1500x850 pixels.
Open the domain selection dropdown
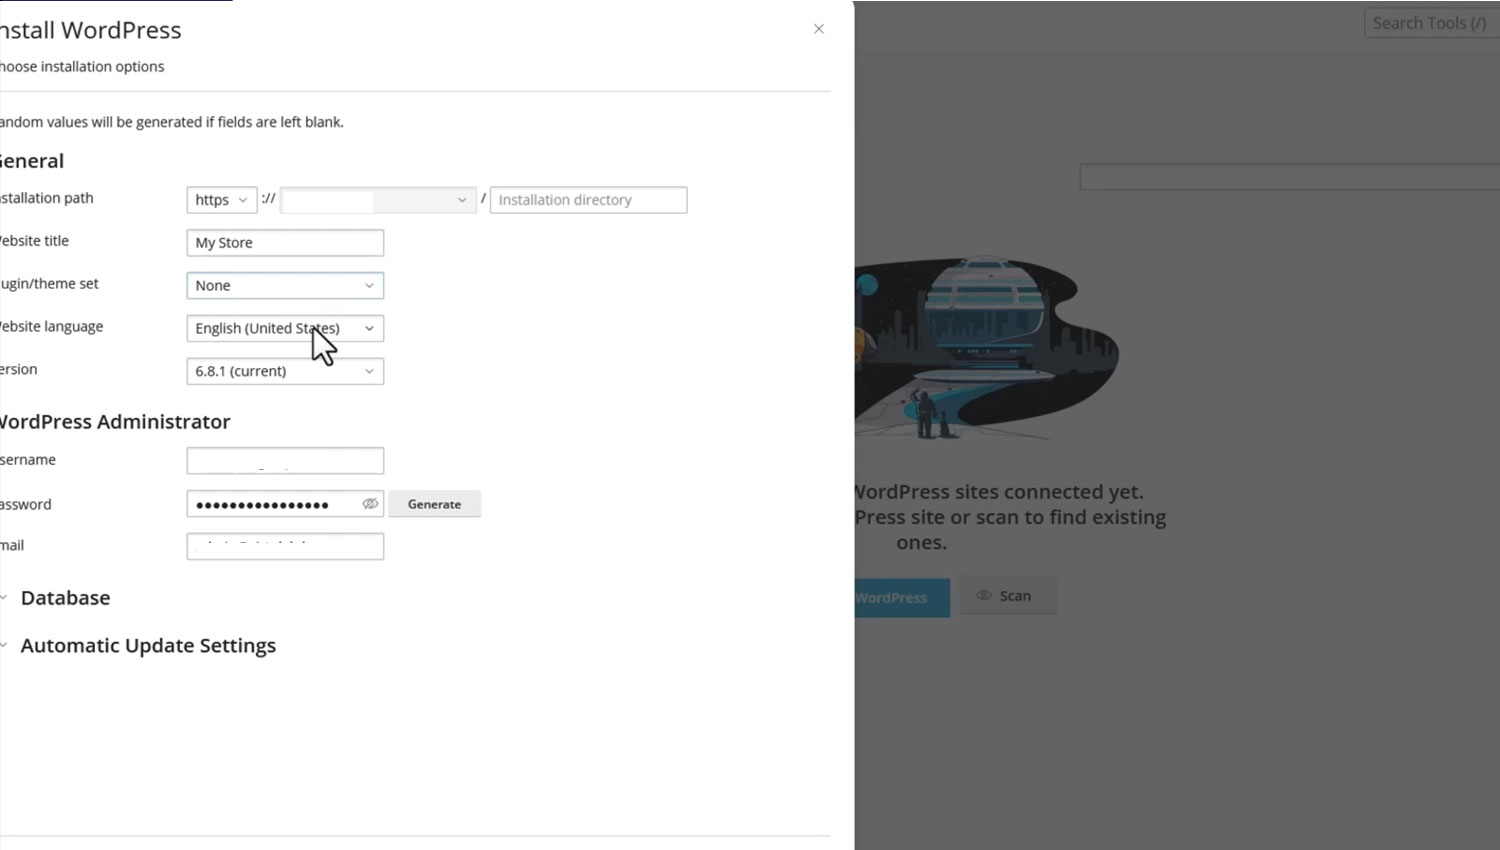tap(377, 200)
